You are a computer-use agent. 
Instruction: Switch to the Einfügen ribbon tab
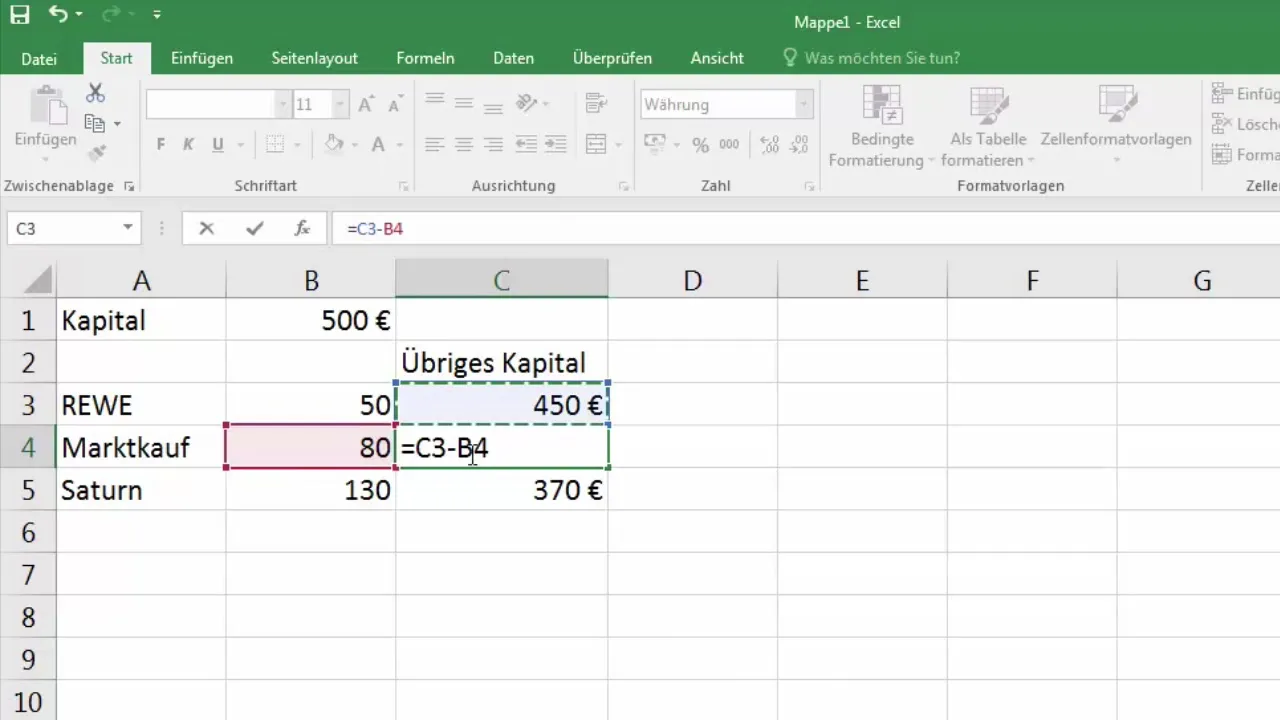pos(202,58)
